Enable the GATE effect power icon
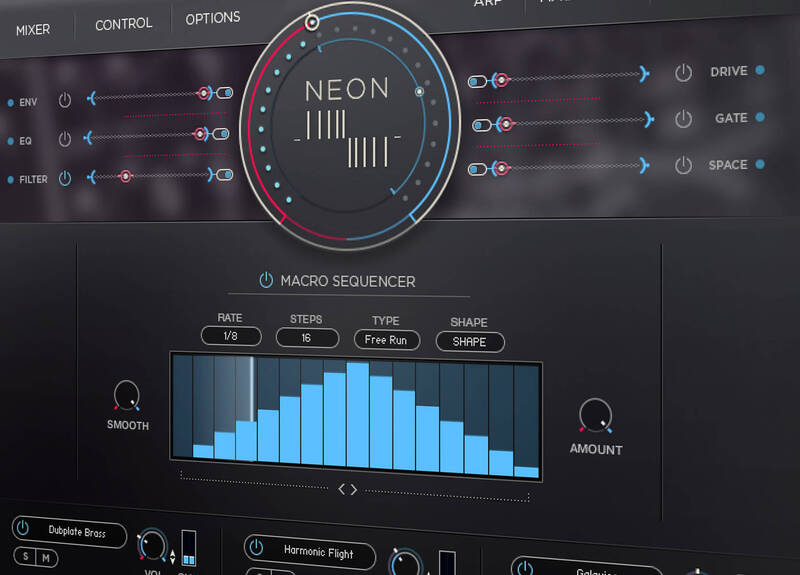This screenshot has height=575, width=800. 683,119
